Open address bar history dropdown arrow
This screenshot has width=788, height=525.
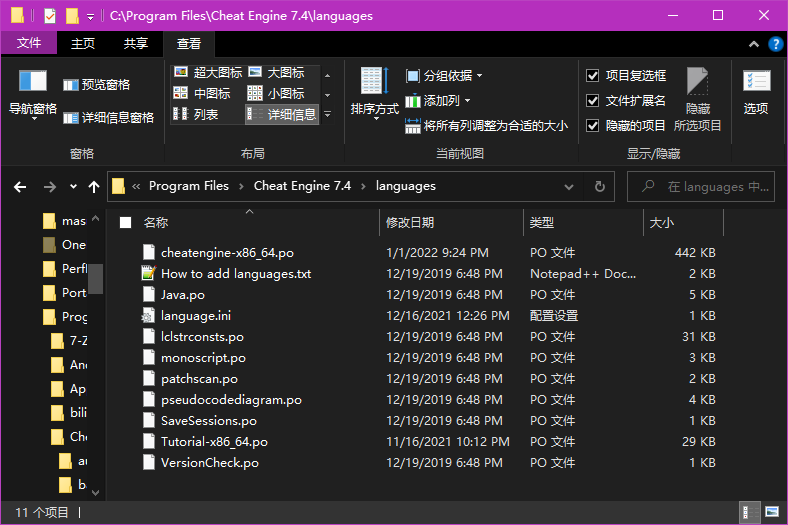(570, 186)
